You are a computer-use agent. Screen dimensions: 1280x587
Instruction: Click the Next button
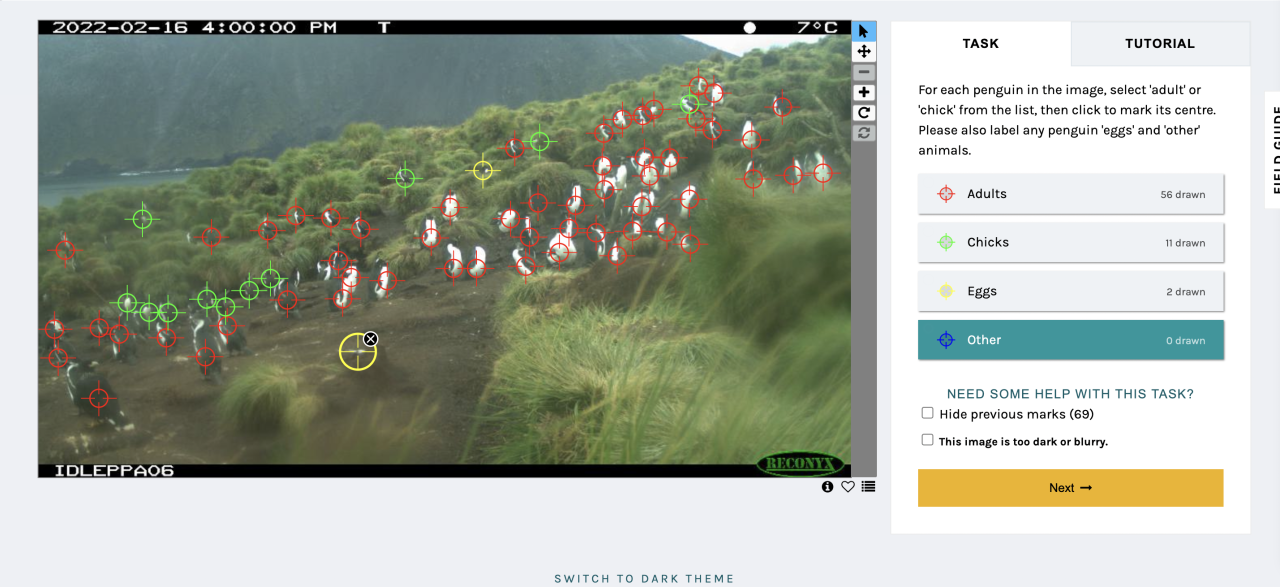tap(1071, 488)
